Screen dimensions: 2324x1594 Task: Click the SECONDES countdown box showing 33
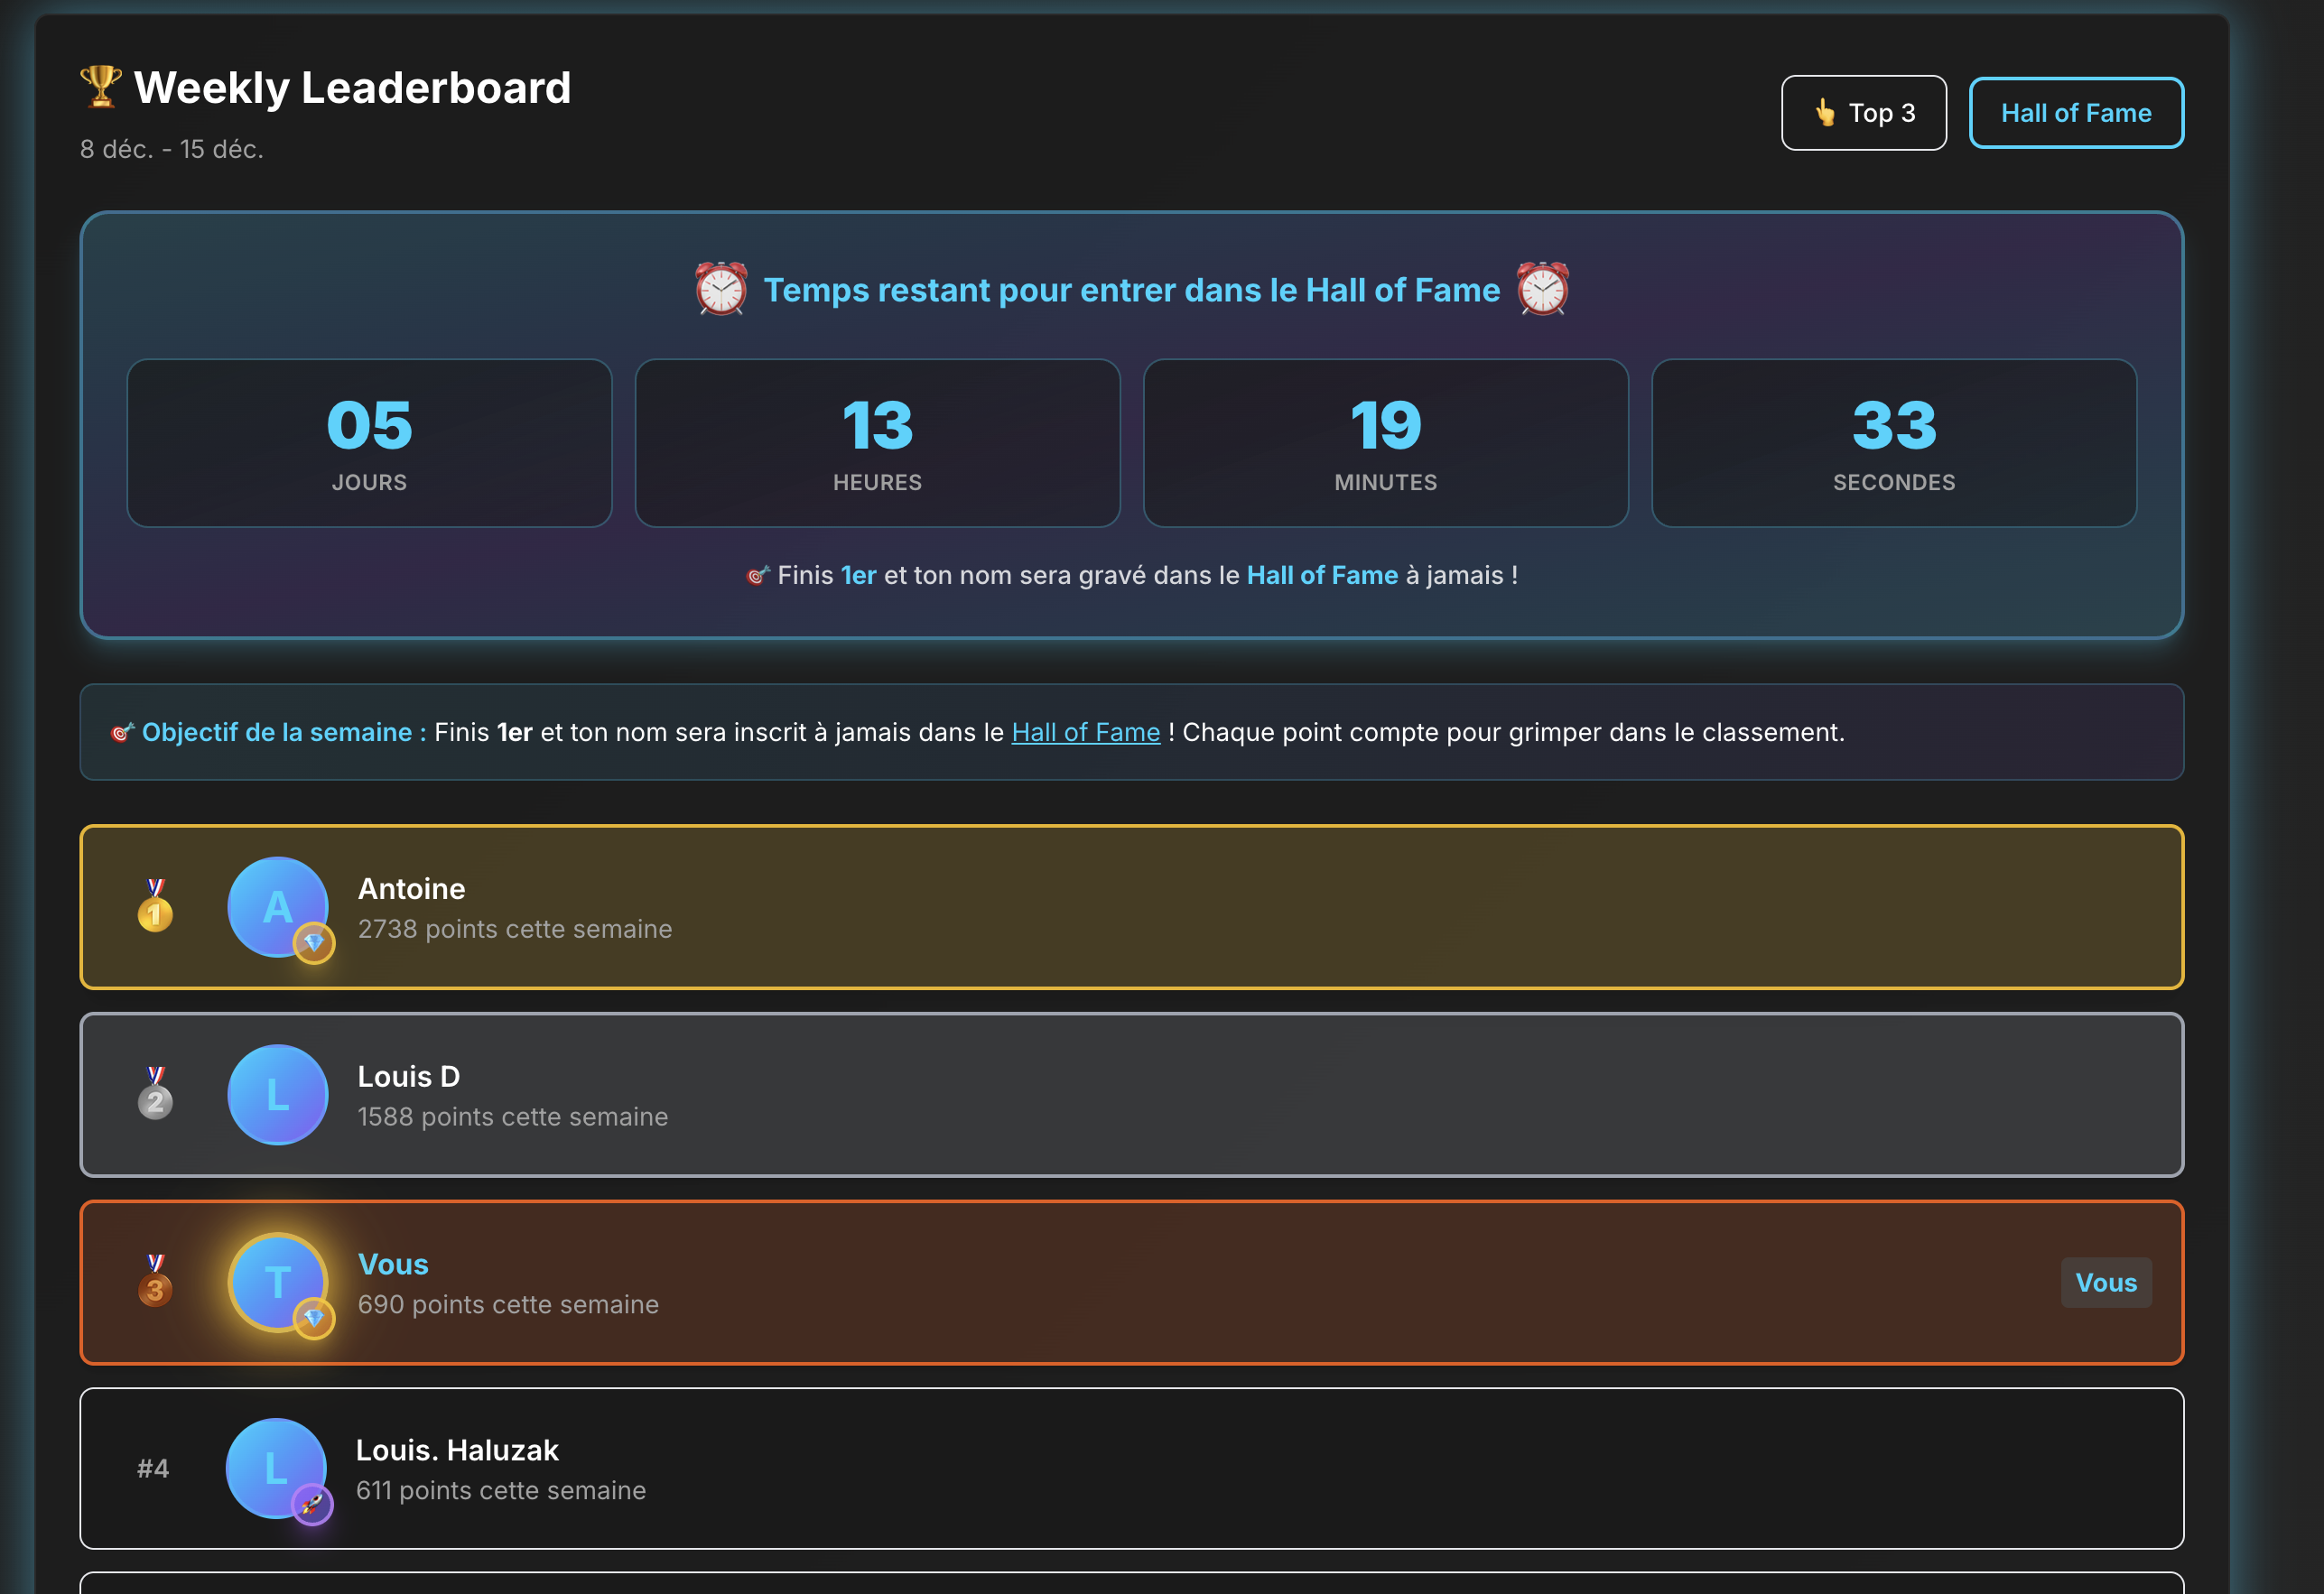pos(1893,442)
